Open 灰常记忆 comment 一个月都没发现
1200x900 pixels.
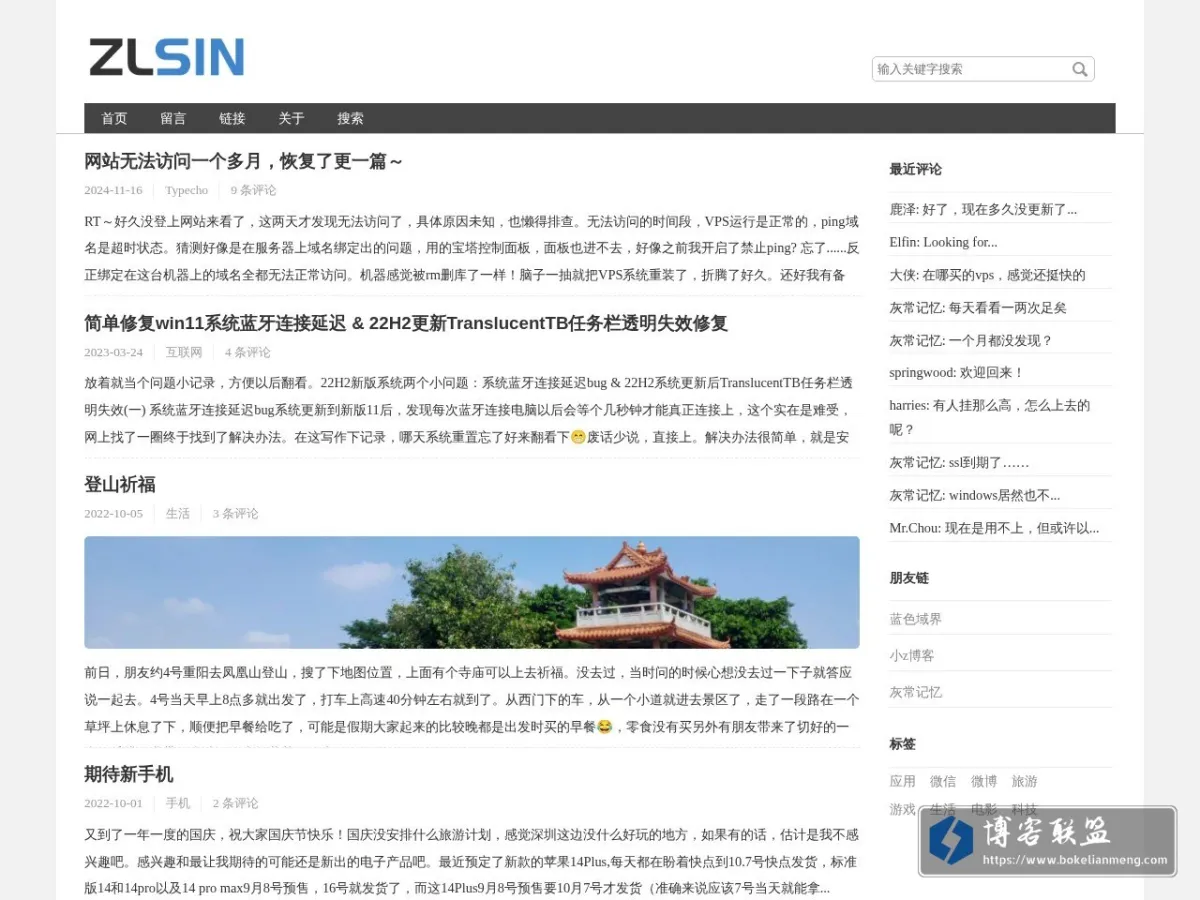coord(971,340)
